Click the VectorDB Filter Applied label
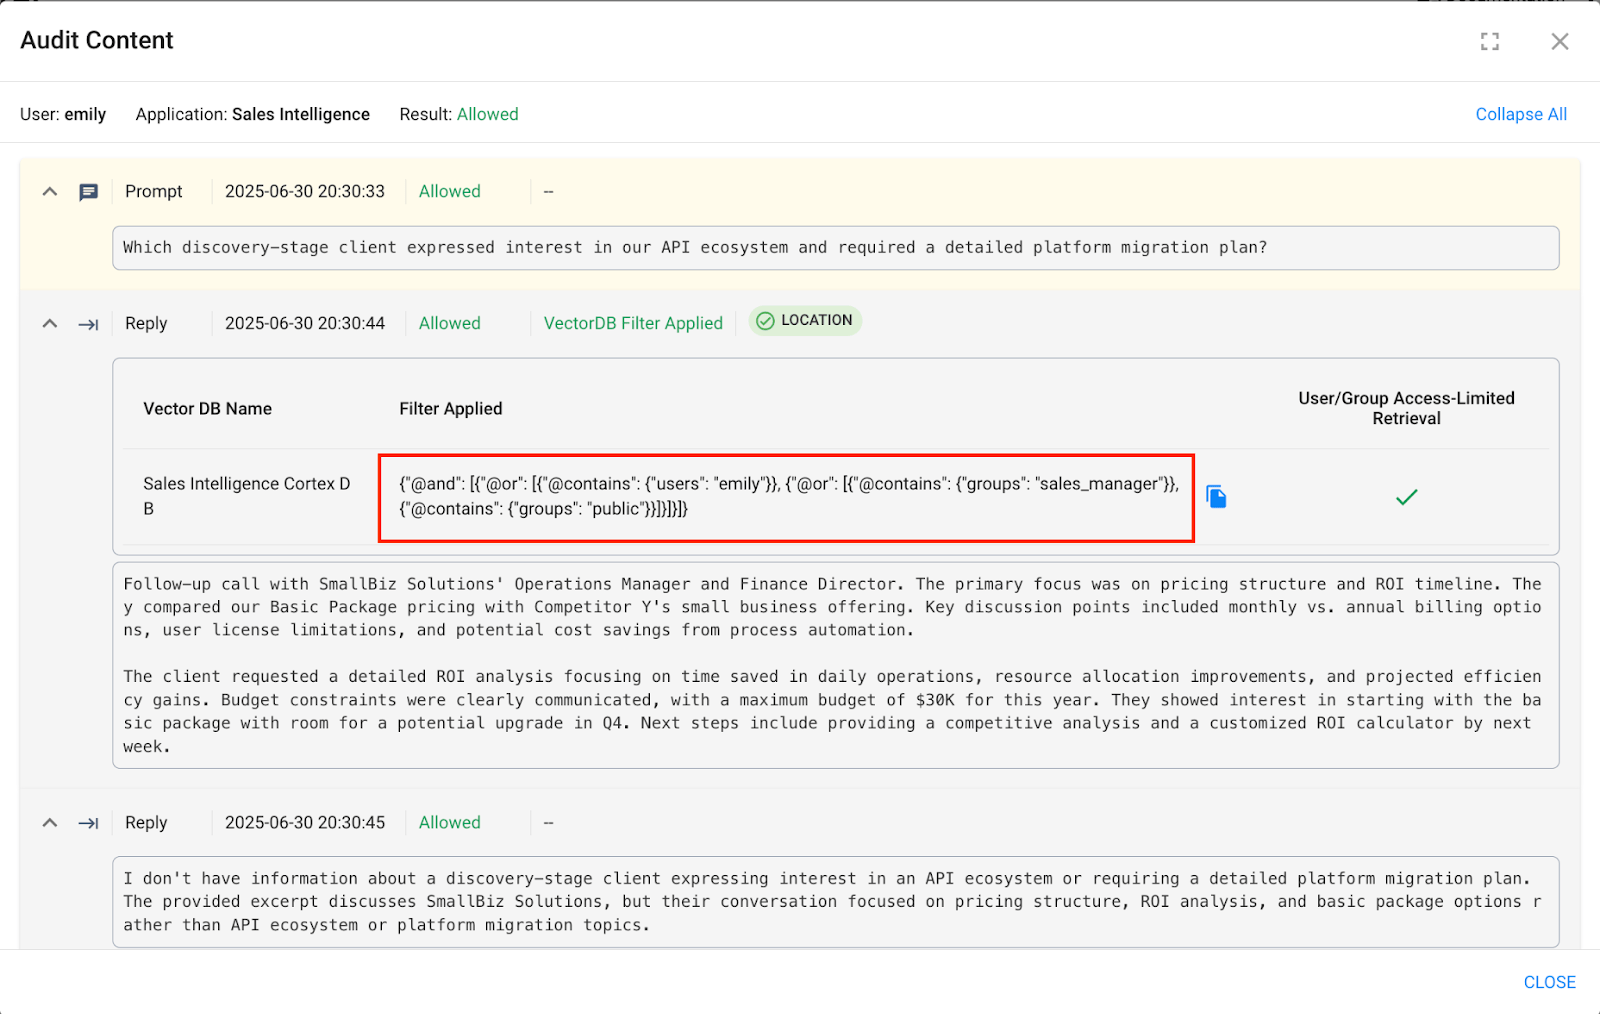Viewport: 1600px width, 1014px height. pyautogui.click(x=633, y=323)
